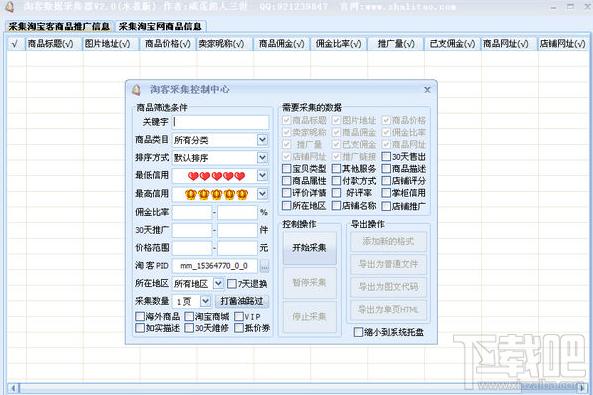This screenshot has width=593, height=395.
Task: Enable 评价详情 data checkbox
Action: [287, 193]
